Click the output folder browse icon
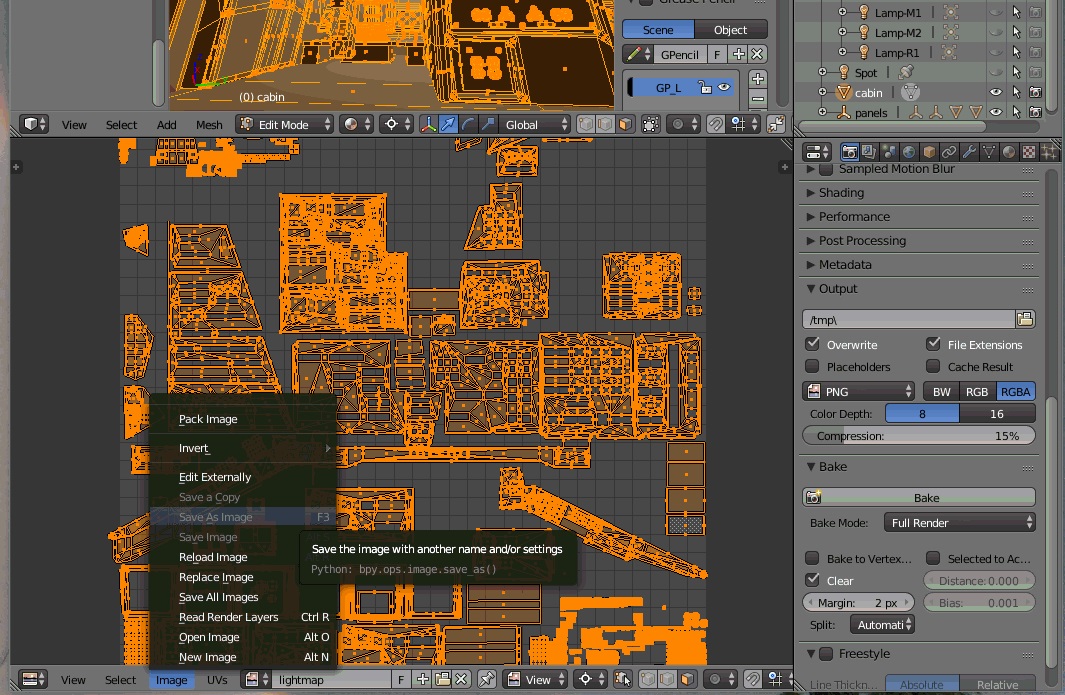The width and height of the screenshot is (1065, 695). [1026, 319]
